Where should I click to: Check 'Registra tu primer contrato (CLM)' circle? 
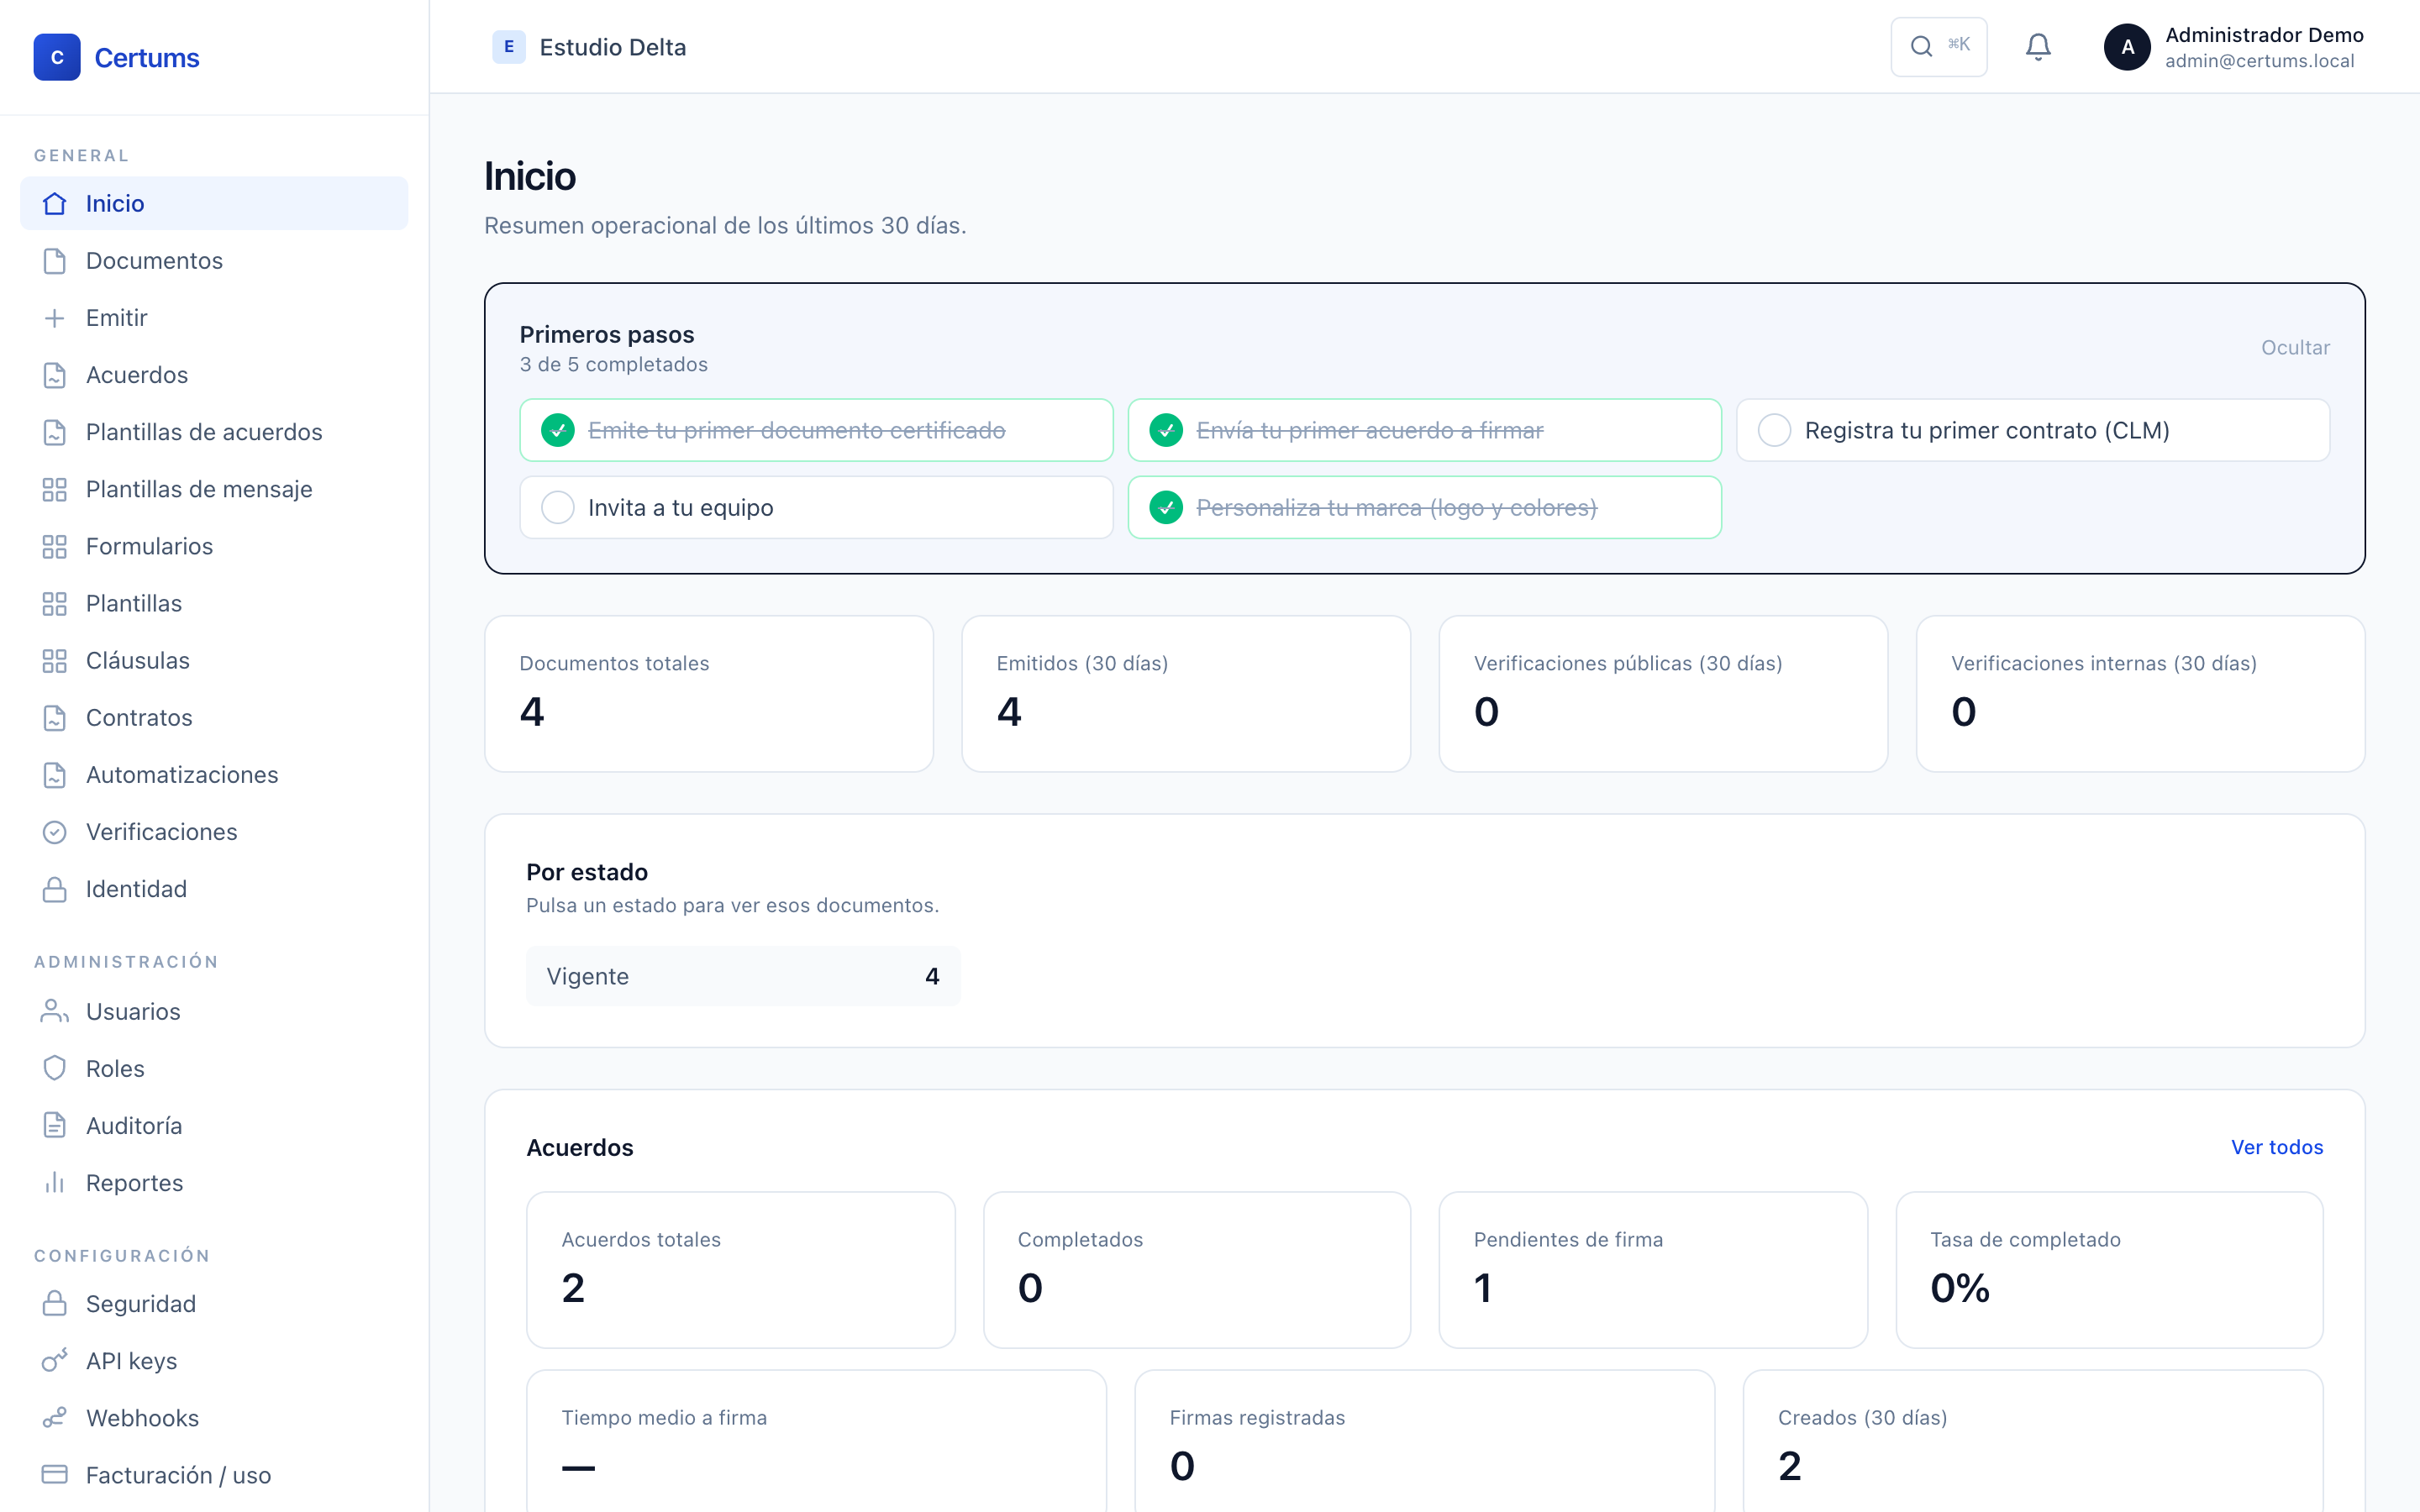point(1774,430)
